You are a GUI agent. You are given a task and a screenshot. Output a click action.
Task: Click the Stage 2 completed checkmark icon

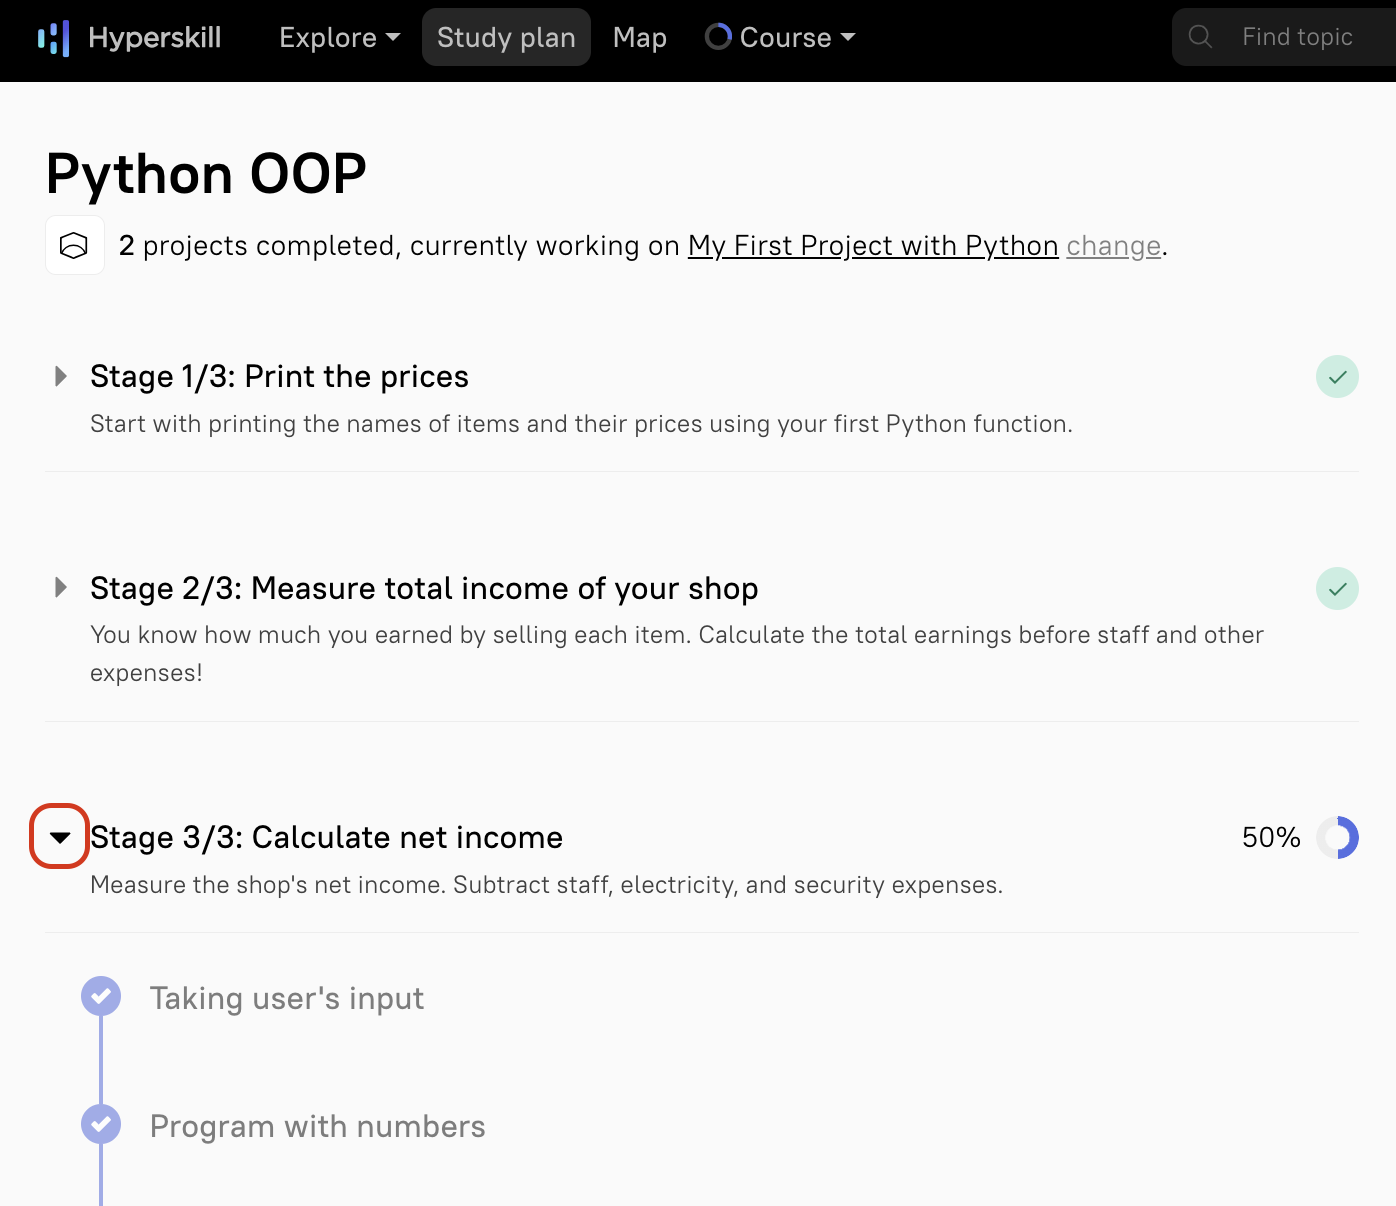pyautogui.click(x=1337, y=588)
